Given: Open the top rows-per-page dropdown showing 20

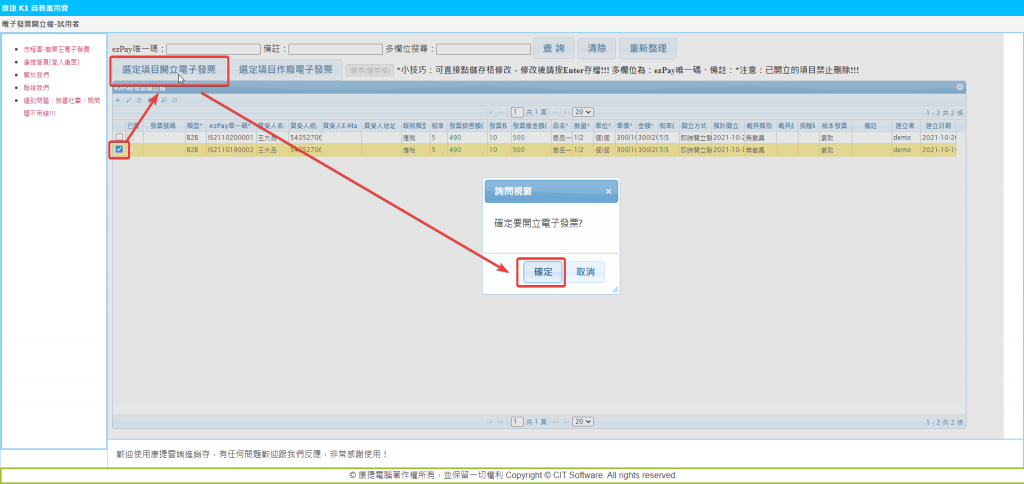Looking at the screenshot, I should pyautogui.click(x=582, y=112).
